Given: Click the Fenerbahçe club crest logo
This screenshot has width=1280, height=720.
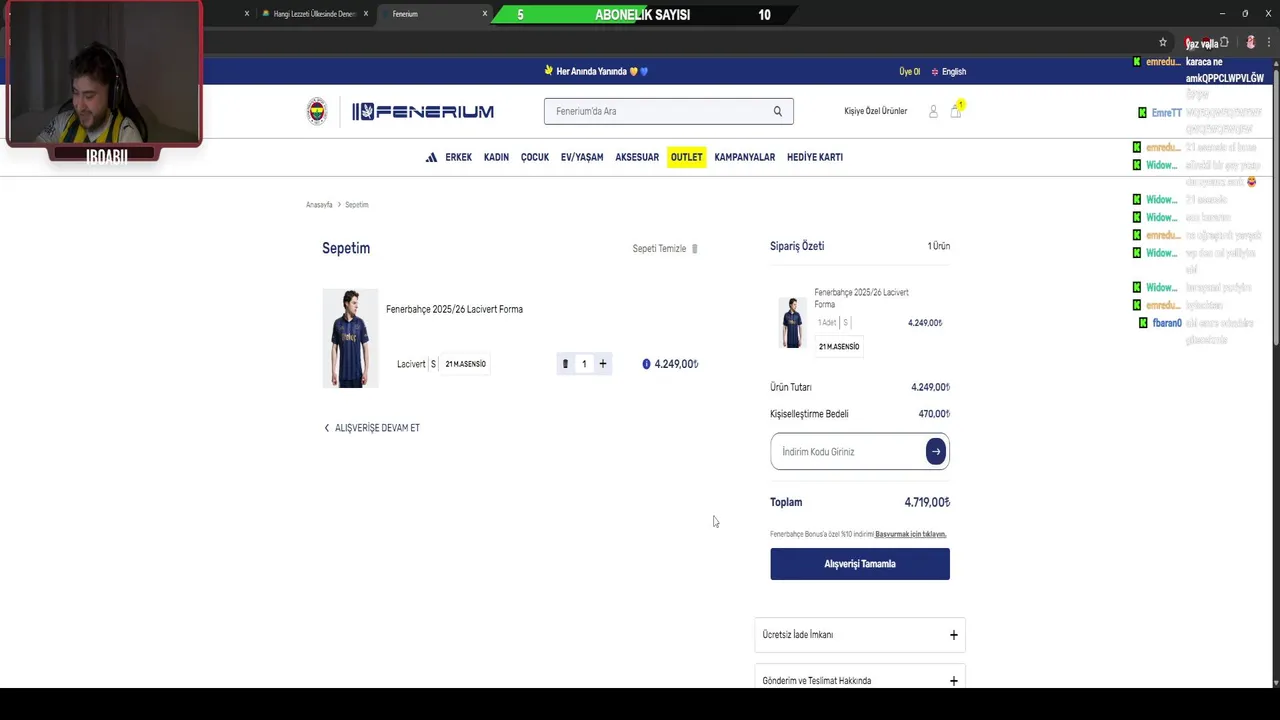Looking at the screenshot, I should tap(317, 111).
